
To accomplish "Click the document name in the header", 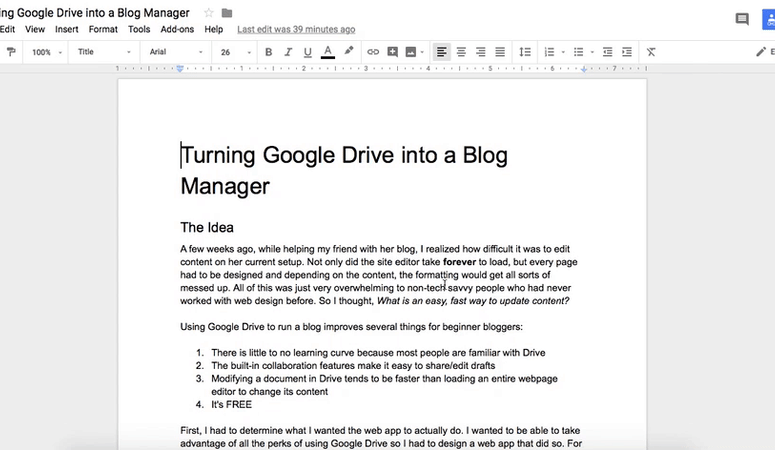I will [95, 13].
